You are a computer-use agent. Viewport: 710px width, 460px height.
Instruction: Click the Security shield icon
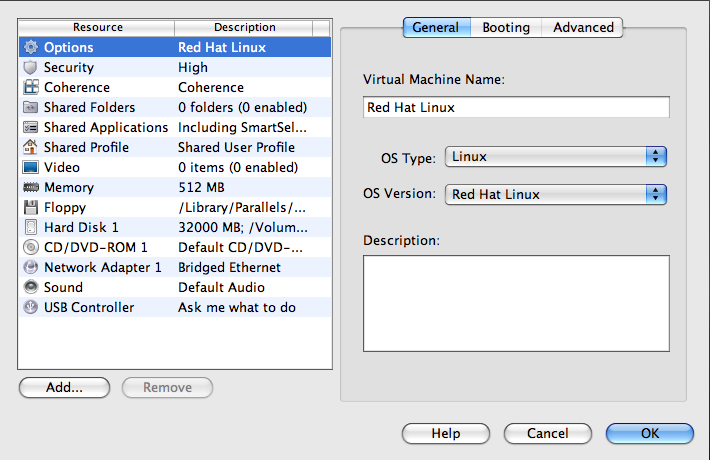point(30,67)
